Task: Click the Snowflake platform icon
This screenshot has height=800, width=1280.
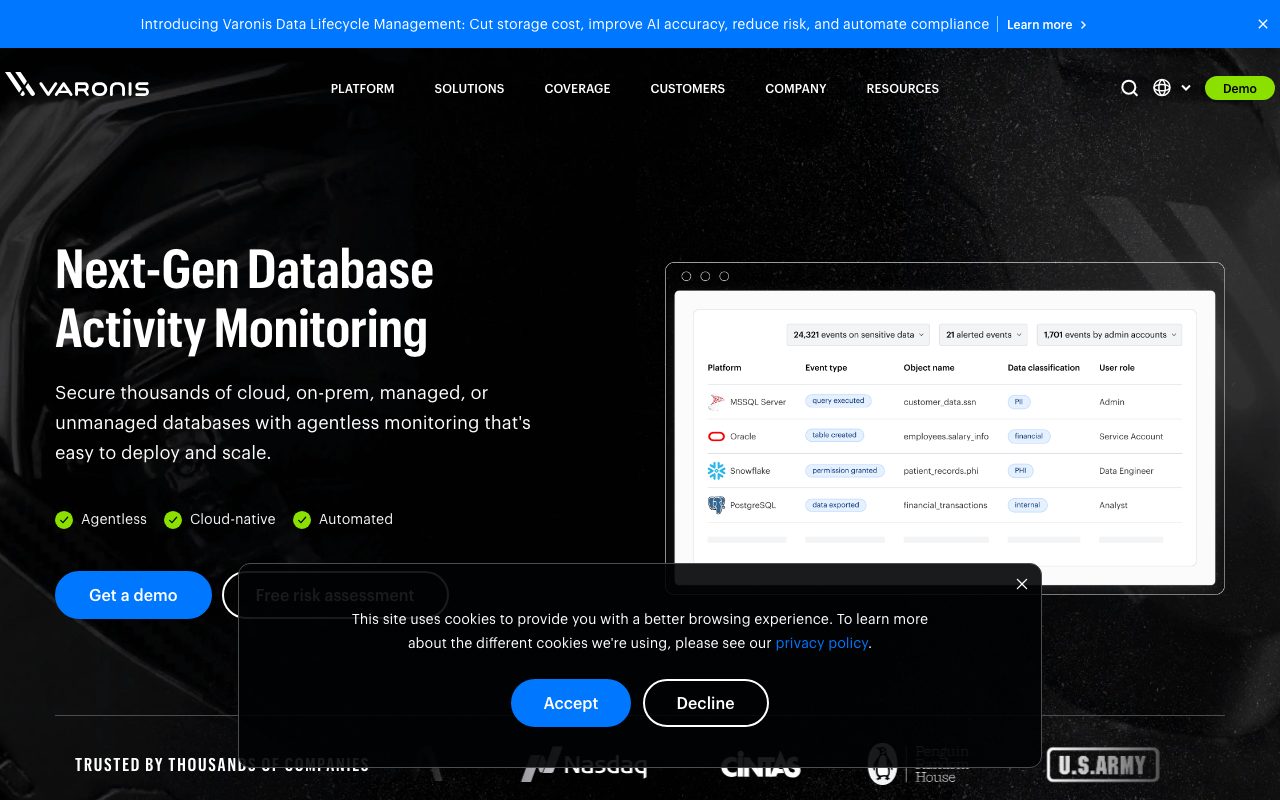Action: coord(716,471)
